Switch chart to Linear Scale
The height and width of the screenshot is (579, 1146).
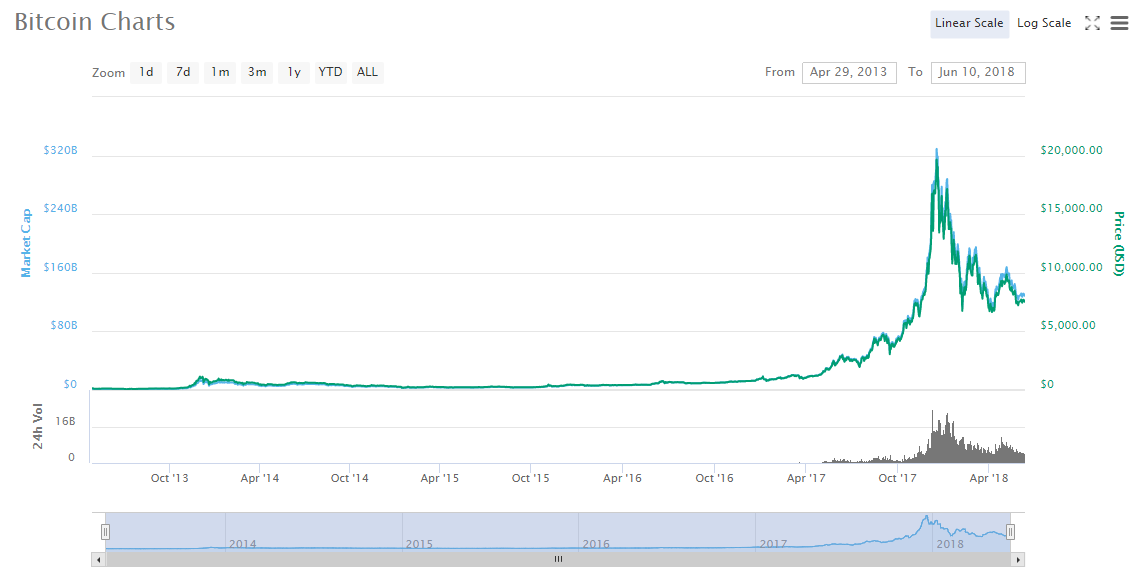[968, 23]
